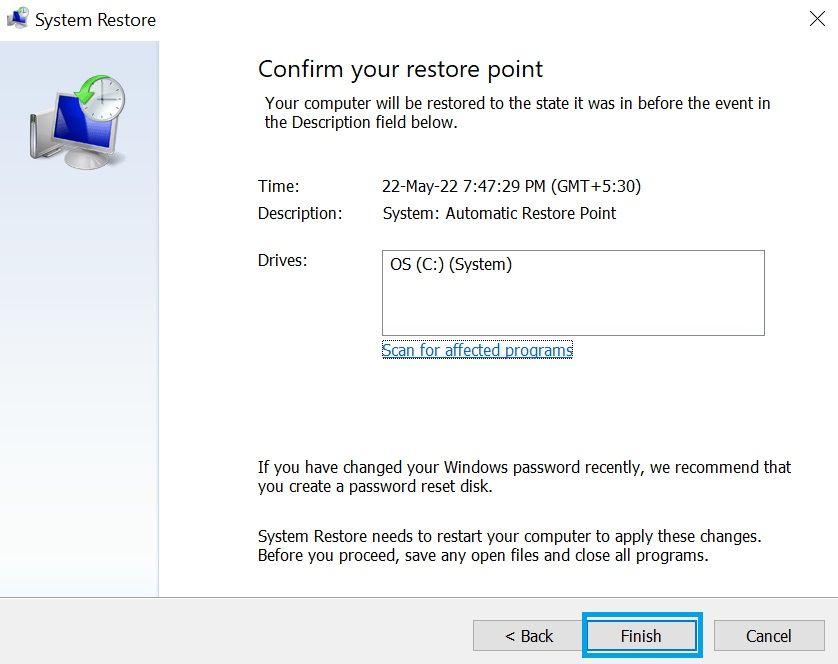Viewport: 838px width, 664px height.
Task: Cancel the system restore operation
Action: (768, 636)
